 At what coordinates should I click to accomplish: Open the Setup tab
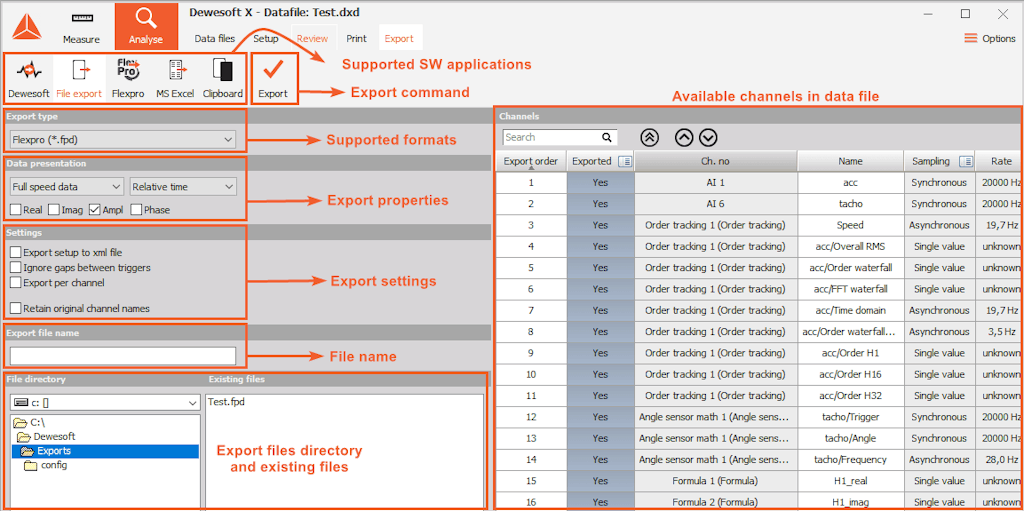point(266,39)
